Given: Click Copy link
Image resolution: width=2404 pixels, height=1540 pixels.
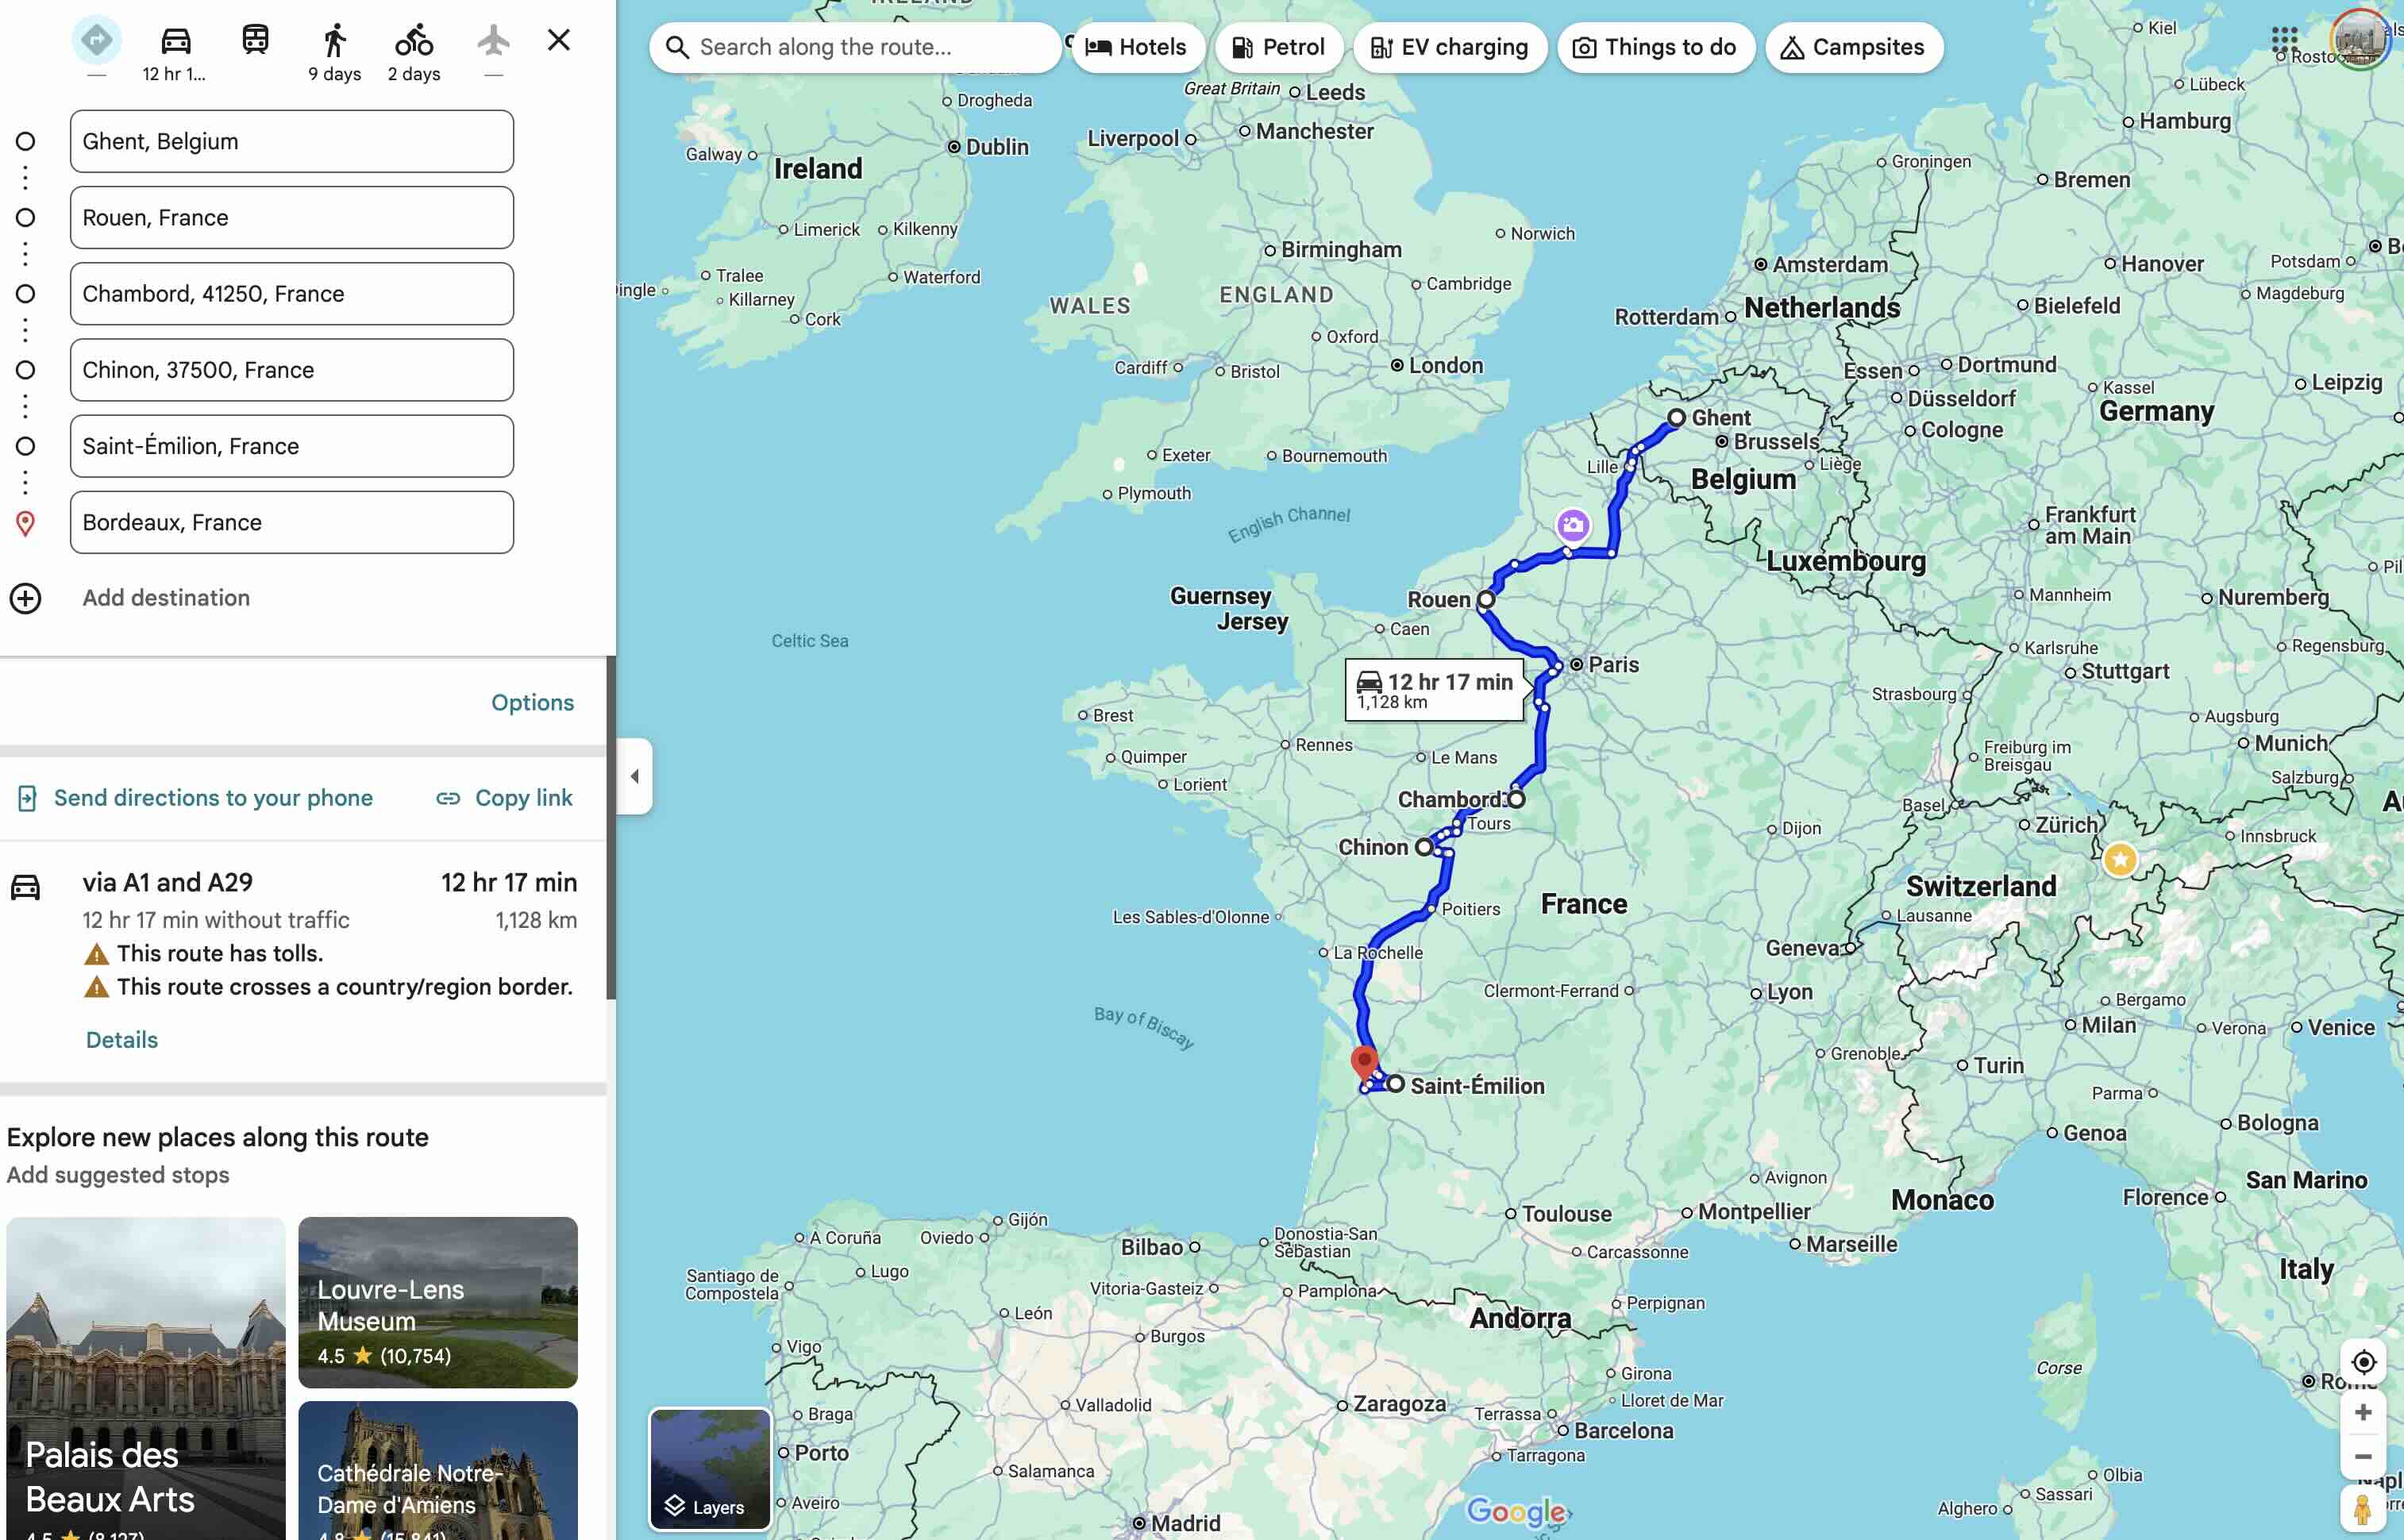Looking at the screenshot, I should click(x=505, y=798).
